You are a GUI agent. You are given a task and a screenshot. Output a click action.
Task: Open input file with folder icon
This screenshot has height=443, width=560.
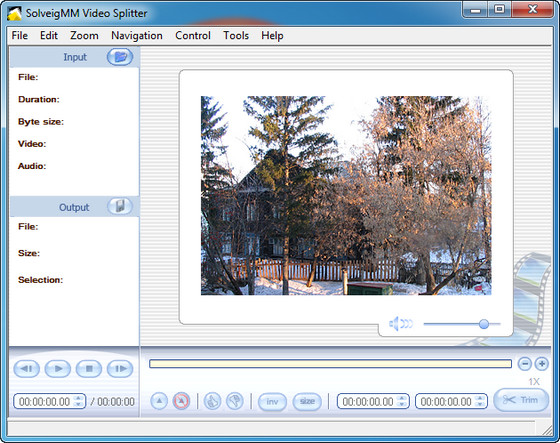click(x=120, y=57)
